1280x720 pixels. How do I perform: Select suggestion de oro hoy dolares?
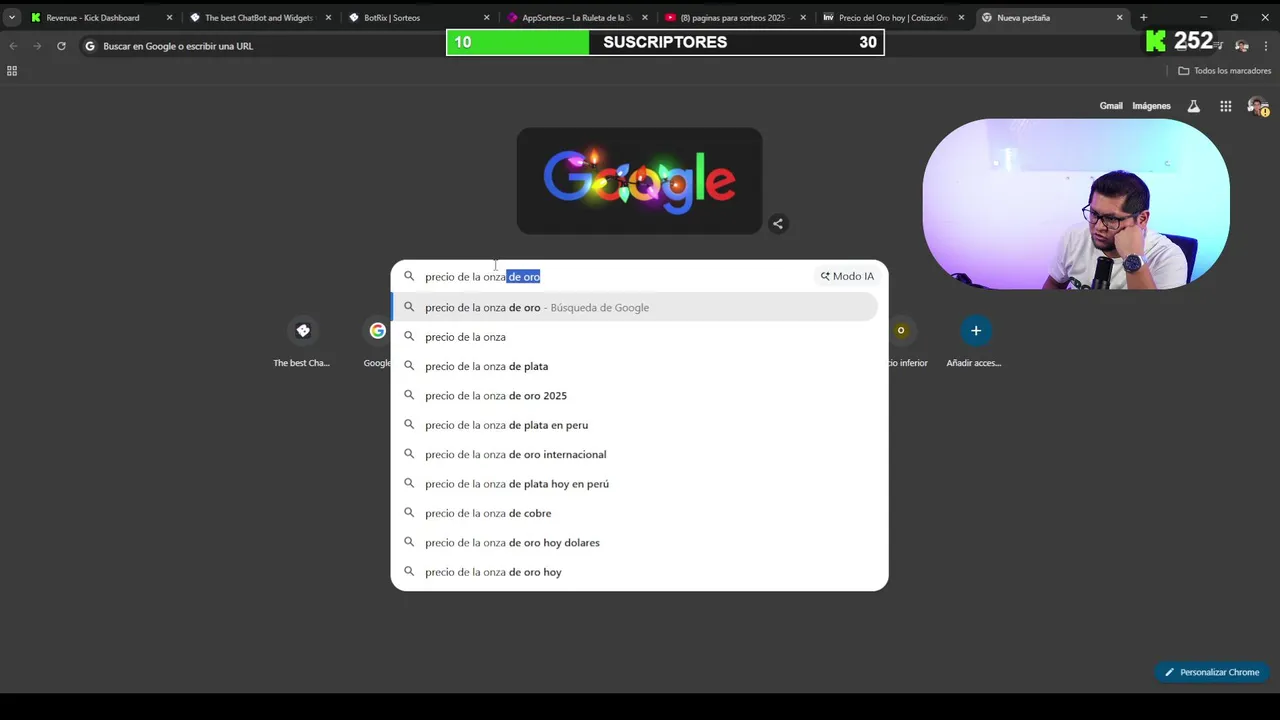point(634,543)
